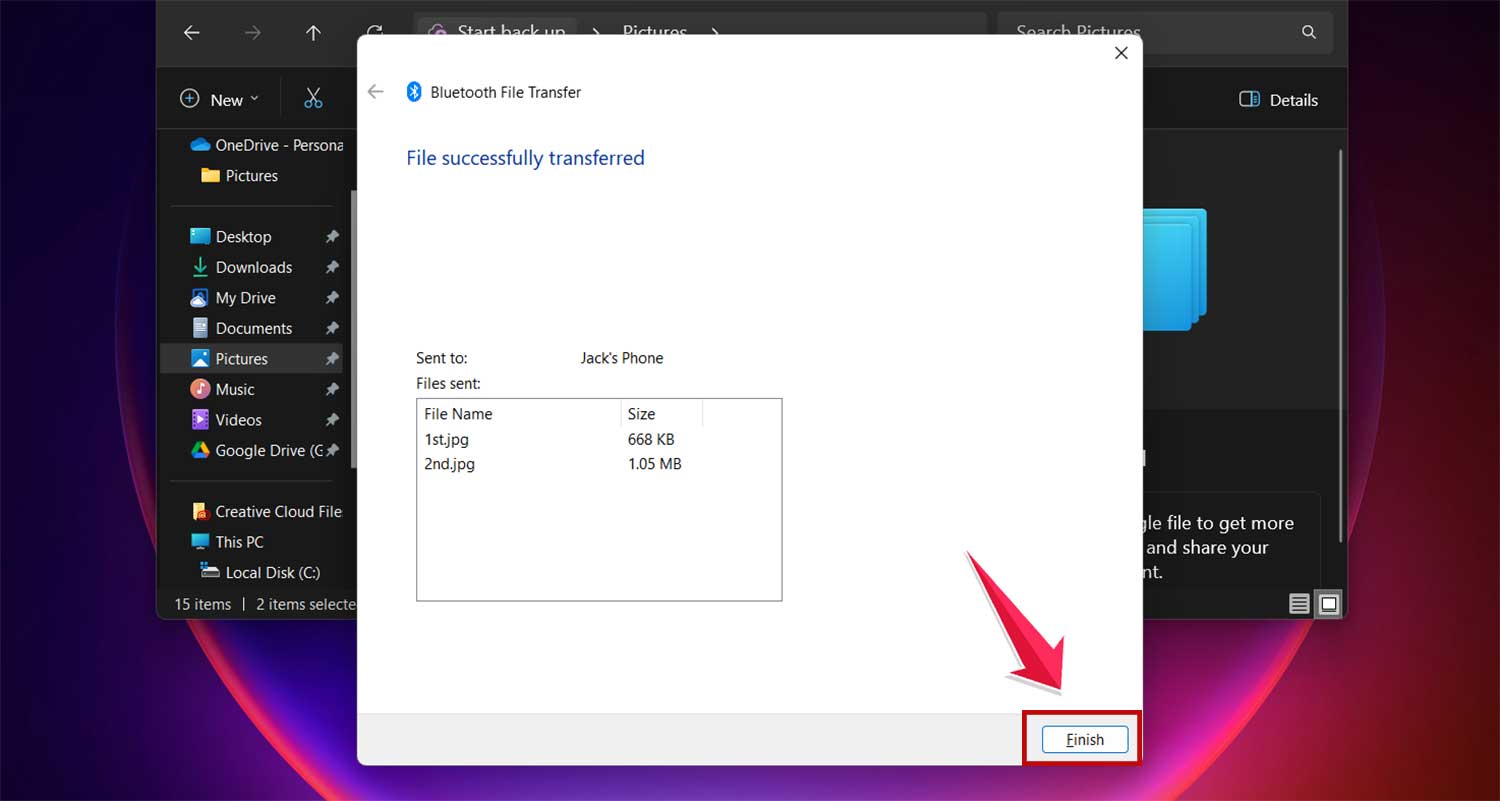Click Finish to close the transfer dialog
Viewport: 1500px width, 801px height.
click(x=1083, y=739)
